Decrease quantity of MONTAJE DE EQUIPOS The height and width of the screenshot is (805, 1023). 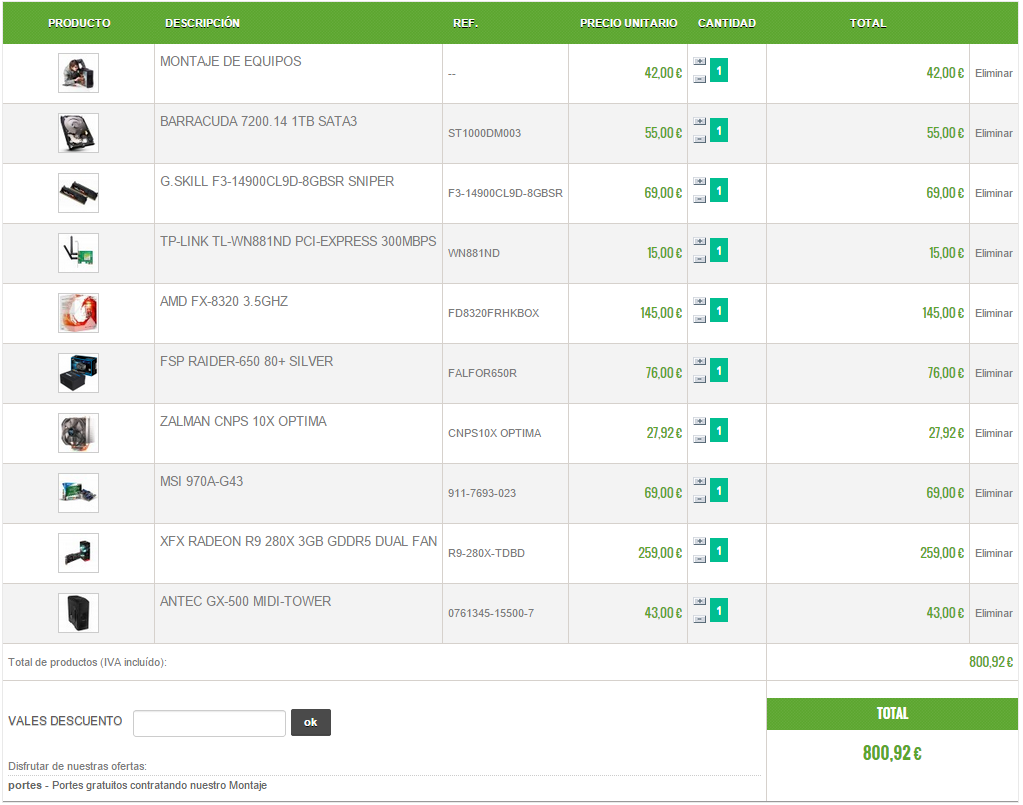point(699,79)
